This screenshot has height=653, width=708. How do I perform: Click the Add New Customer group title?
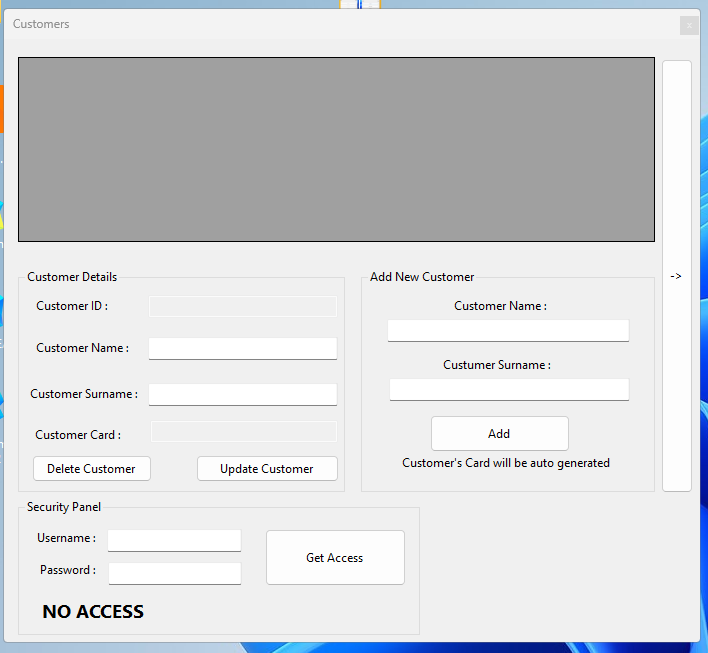click(422, 277)
